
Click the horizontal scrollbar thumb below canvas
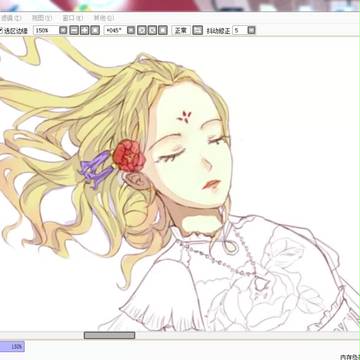109,335
